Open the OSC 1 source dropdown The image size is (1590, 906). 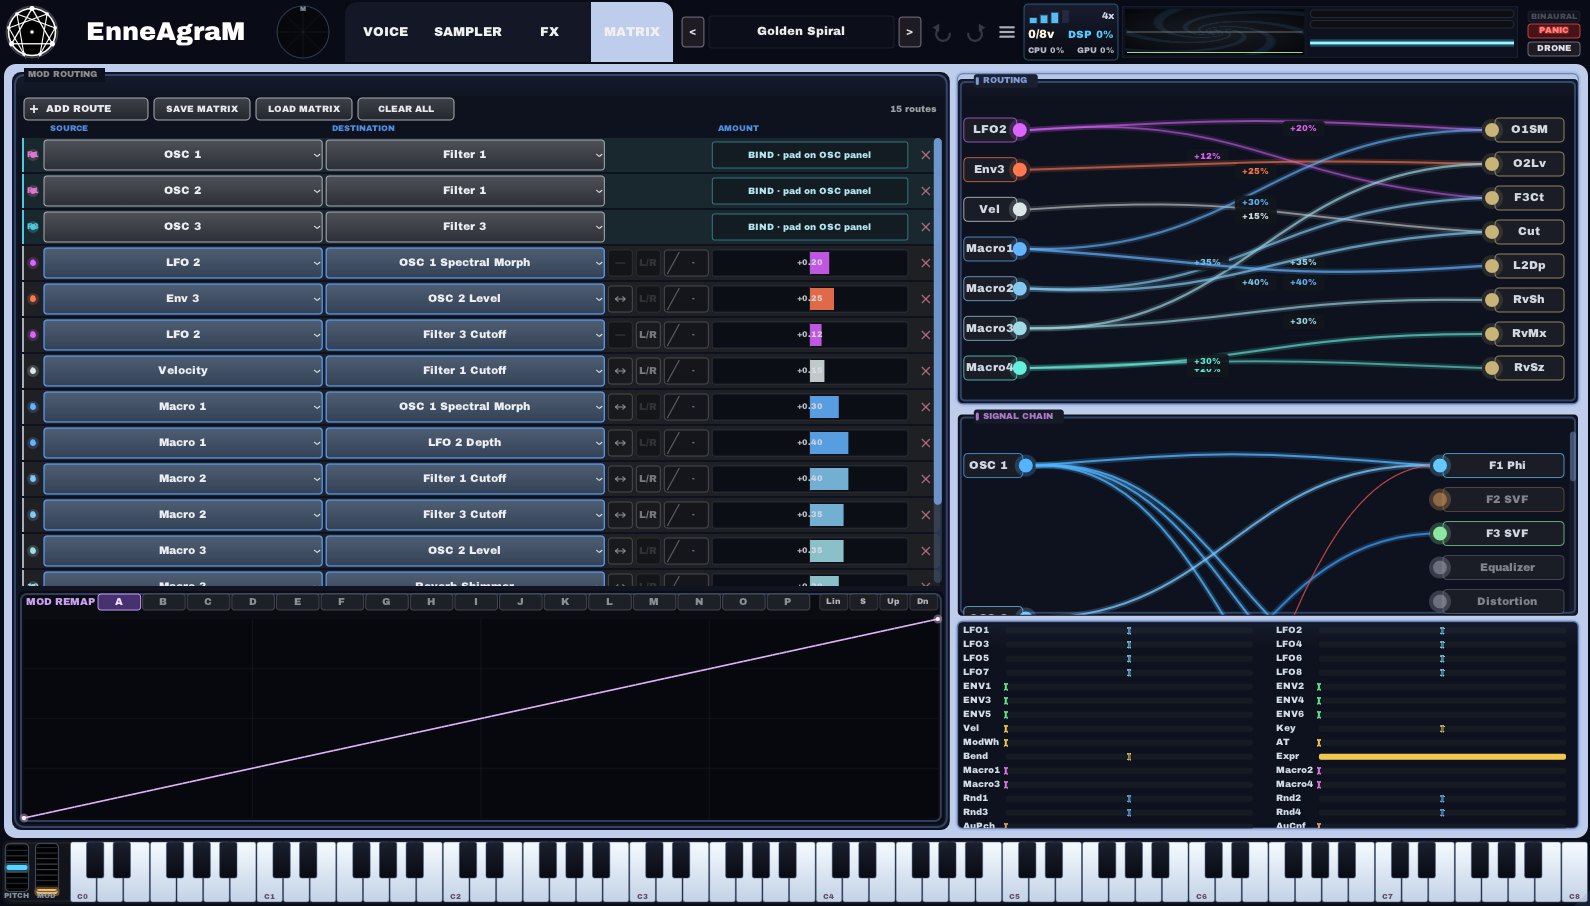click(x=183, y=155)
